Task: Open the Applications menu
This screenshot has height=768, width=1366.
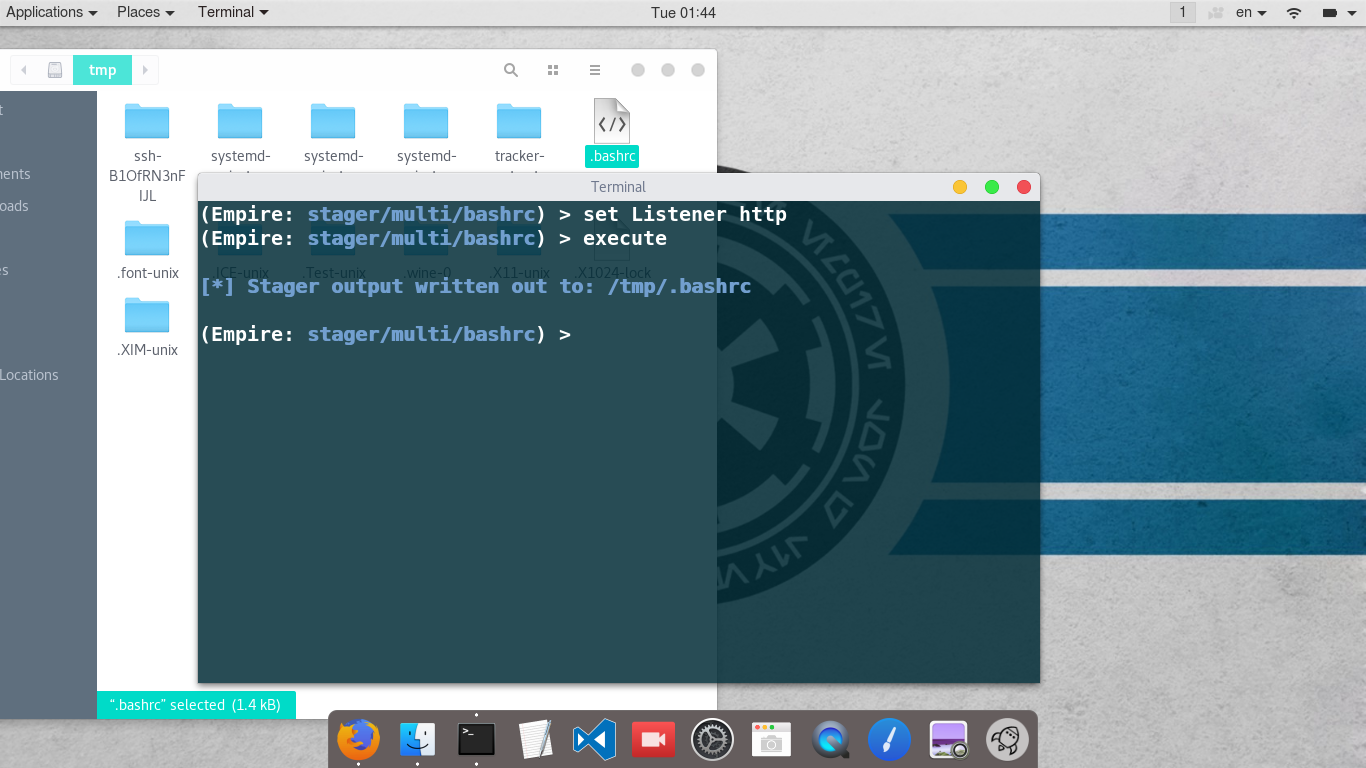Action: click(x=52, y=12)
